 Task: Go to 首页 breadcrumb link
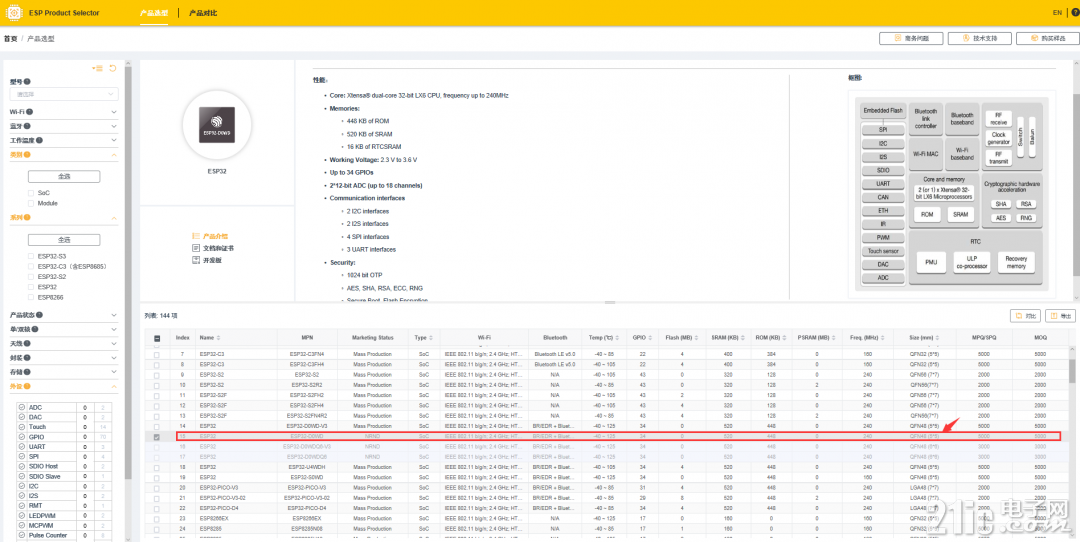click(10, 39)
